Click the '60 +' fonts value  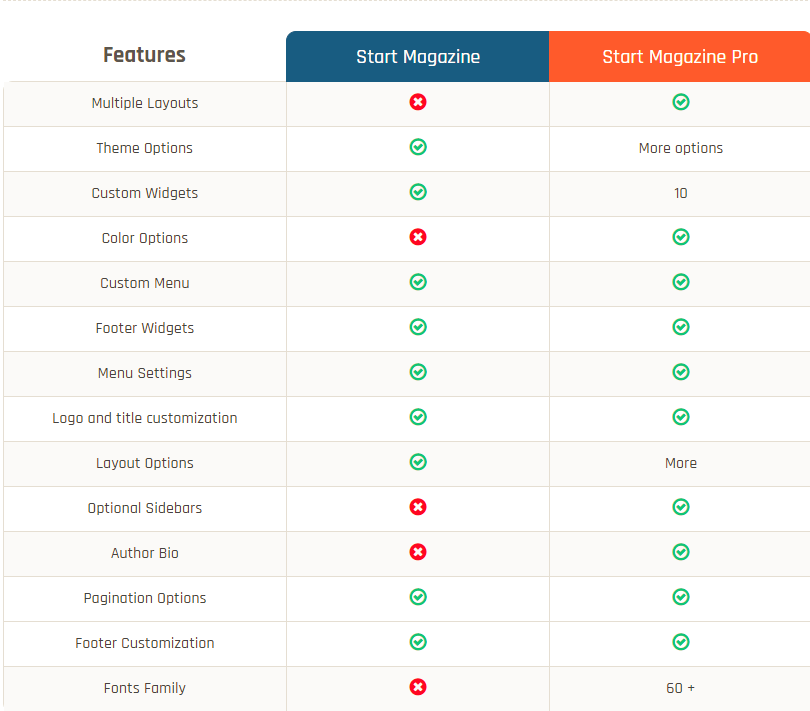pyautogui.click(x=680, y=688)
